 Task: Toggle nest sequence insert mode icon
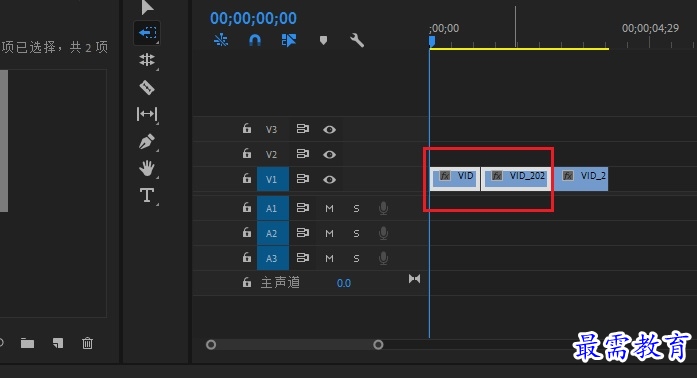[221, 40]
